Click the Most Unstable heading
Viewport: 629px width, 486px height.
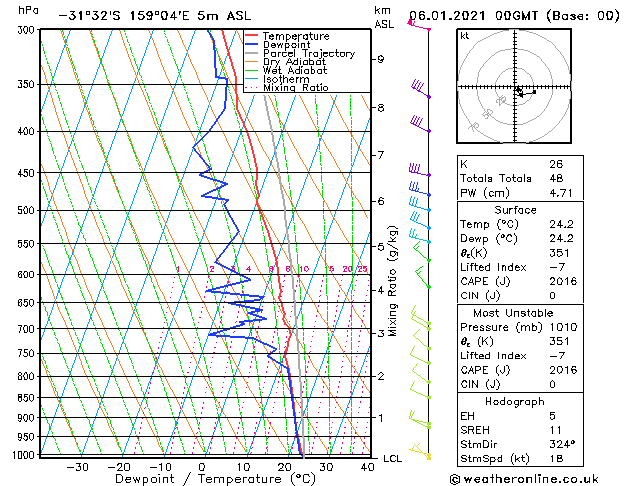[513, 313]
